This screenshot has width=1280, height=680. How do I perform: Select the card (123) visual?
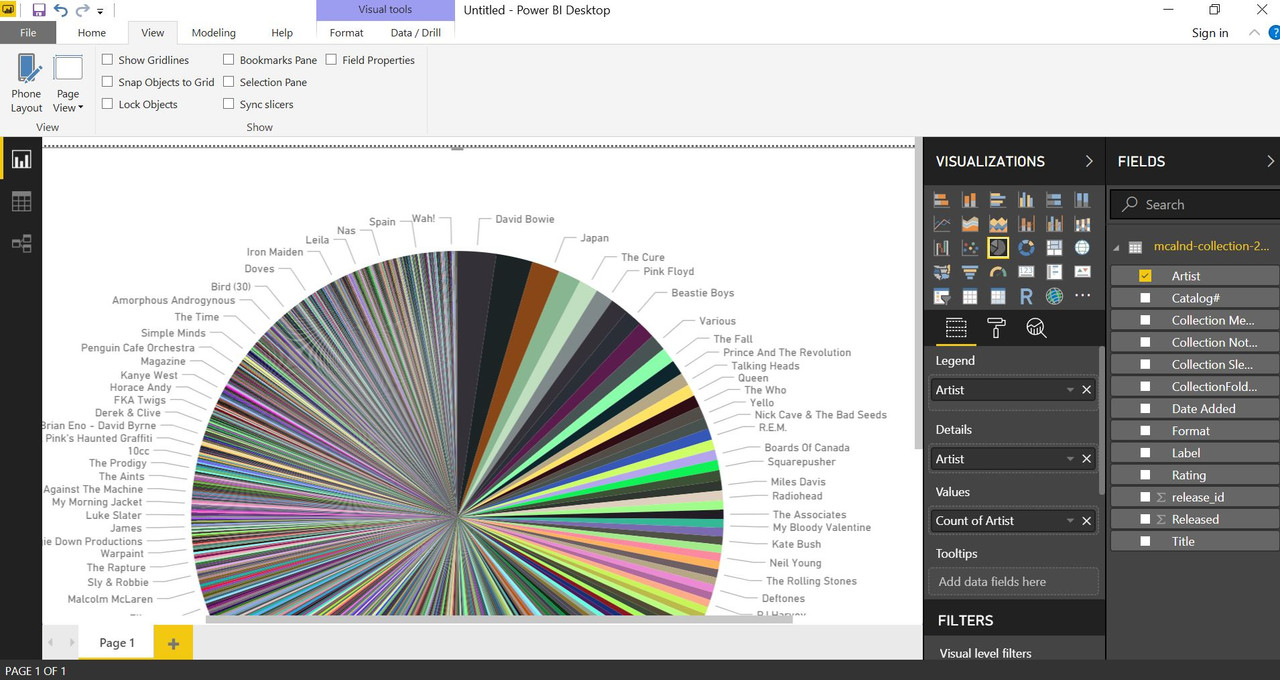point(1026,272)
